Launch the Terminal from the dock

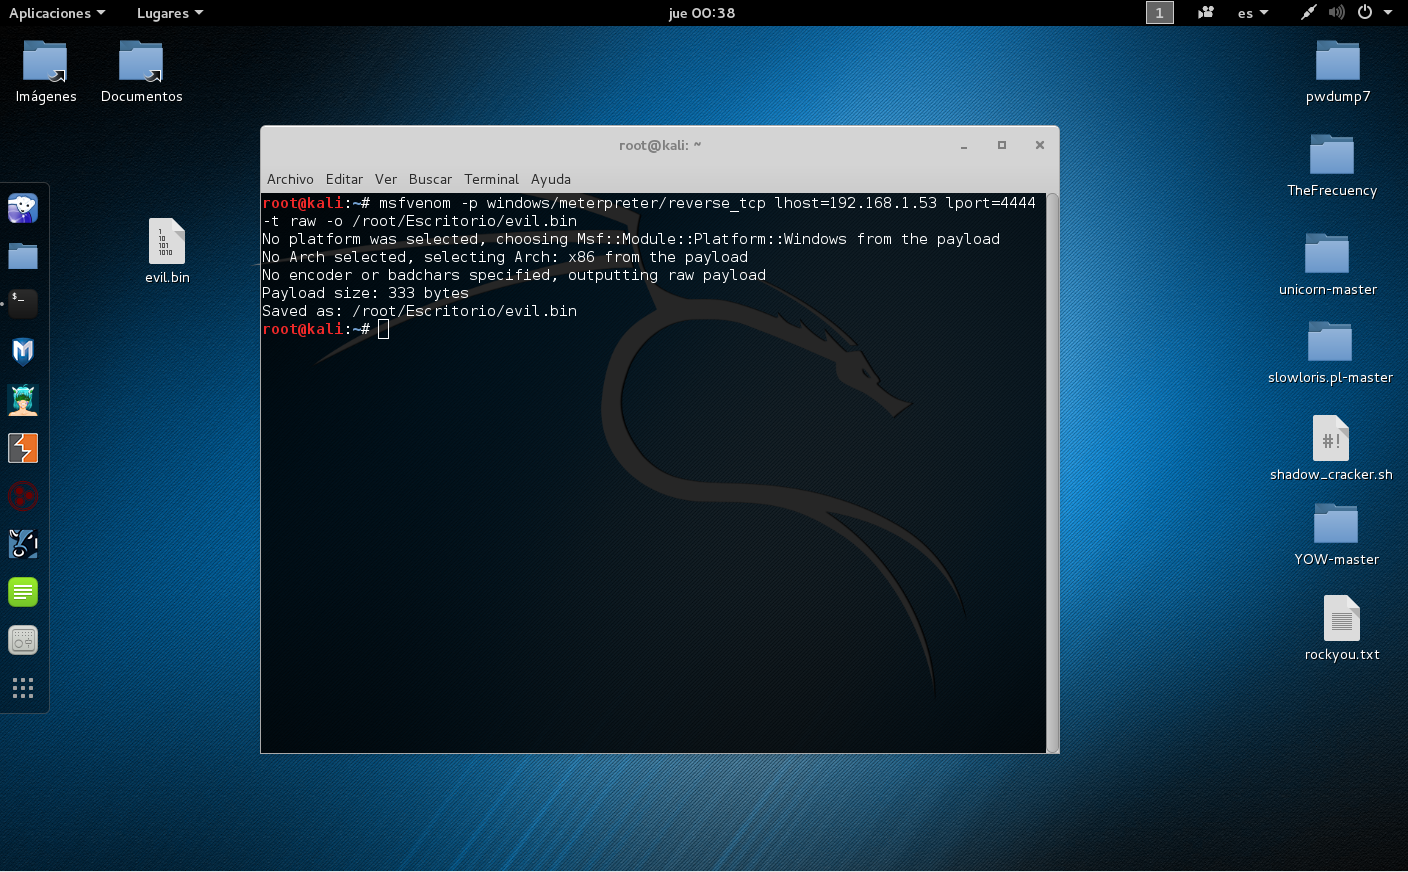tap(23, 303)
